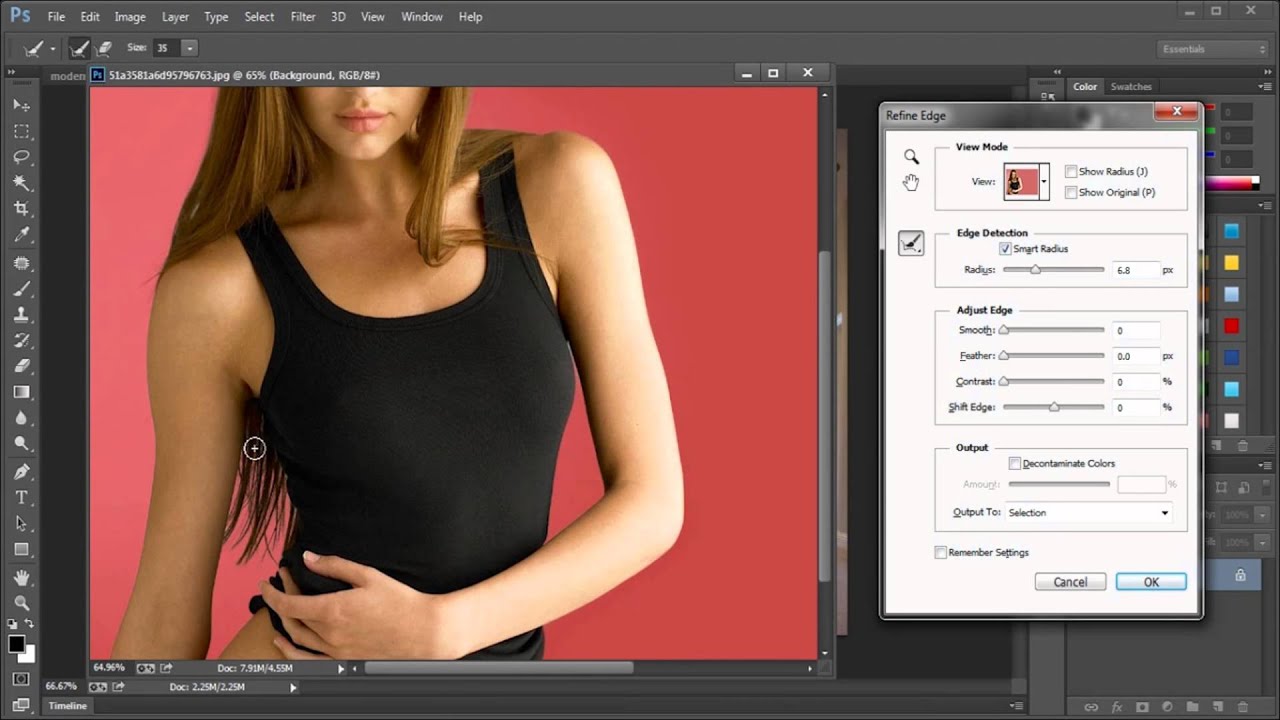The height and width of the screenshot is (720, 1280).
Task: Click Cancel in the Refine Edge dialog
Action: pyautogui.click(x=1070, y=582)
